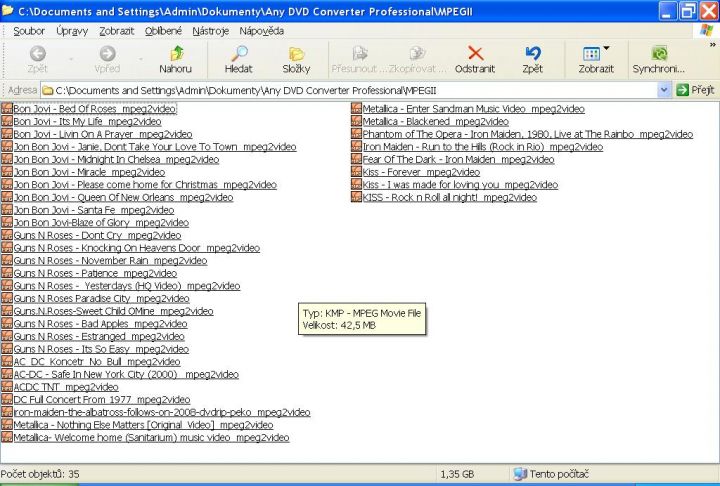This screenshot has height=486, width=720.
Task: Select AC-DC - Safe In New York City file
Action: (x=126, y=374)
